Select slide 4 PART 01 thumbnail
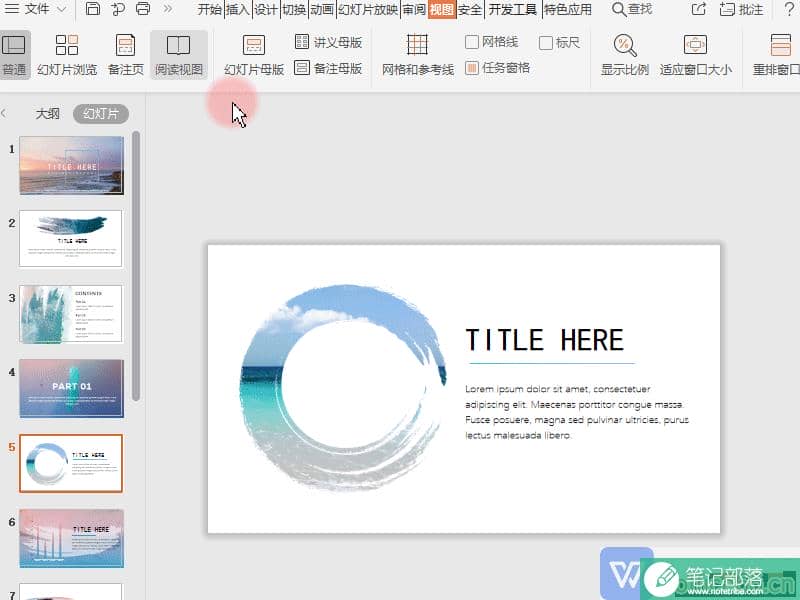 coord(71,388)
